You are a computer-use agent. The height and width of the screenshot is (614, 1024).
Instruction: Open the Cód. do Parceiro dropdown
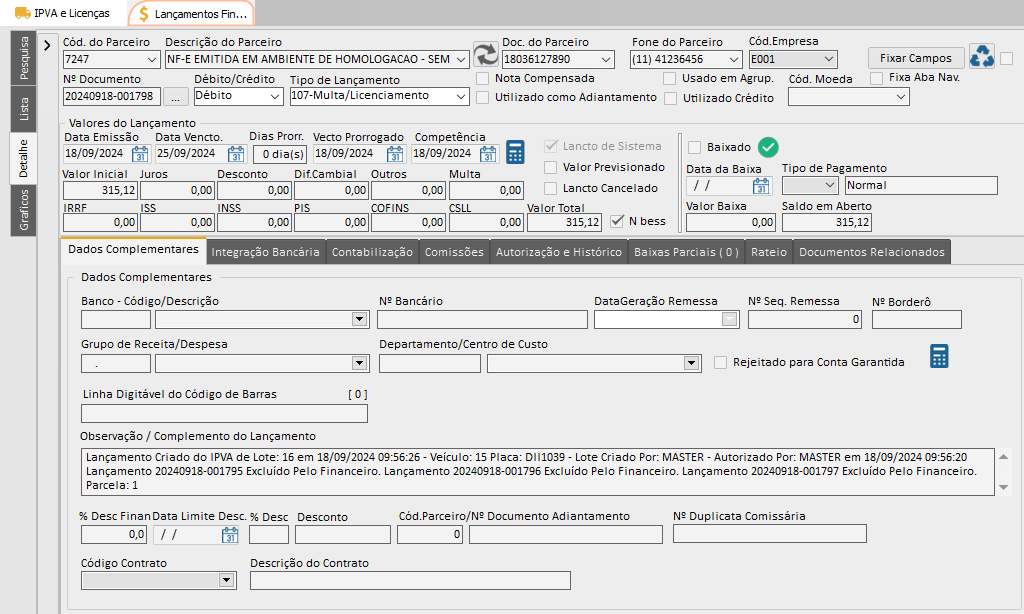pos(152,59)
